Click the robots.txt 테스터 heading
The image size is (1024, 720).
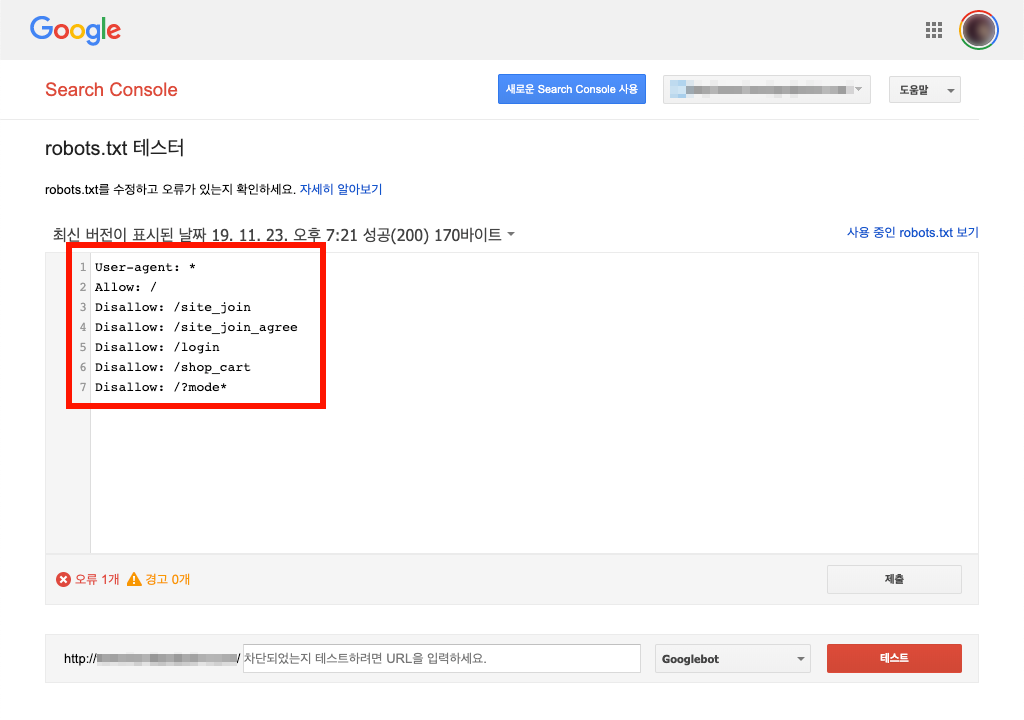114,148
